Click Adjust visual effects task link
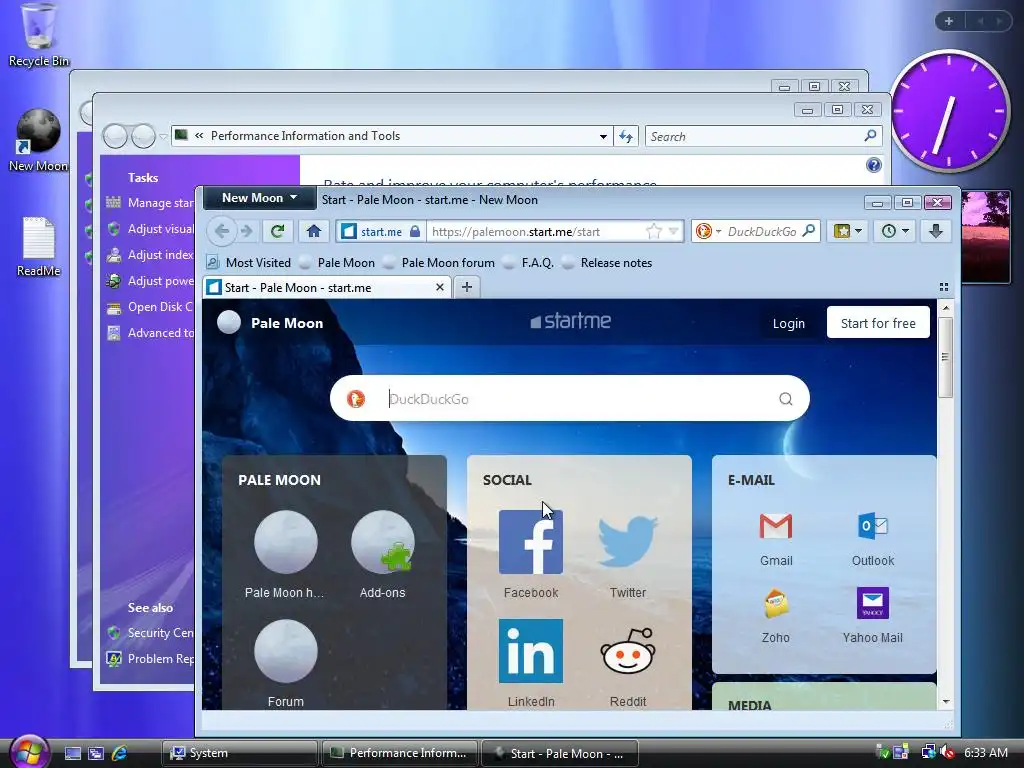The height and width of the screenshot is (768, 1024). pos(161,229)
